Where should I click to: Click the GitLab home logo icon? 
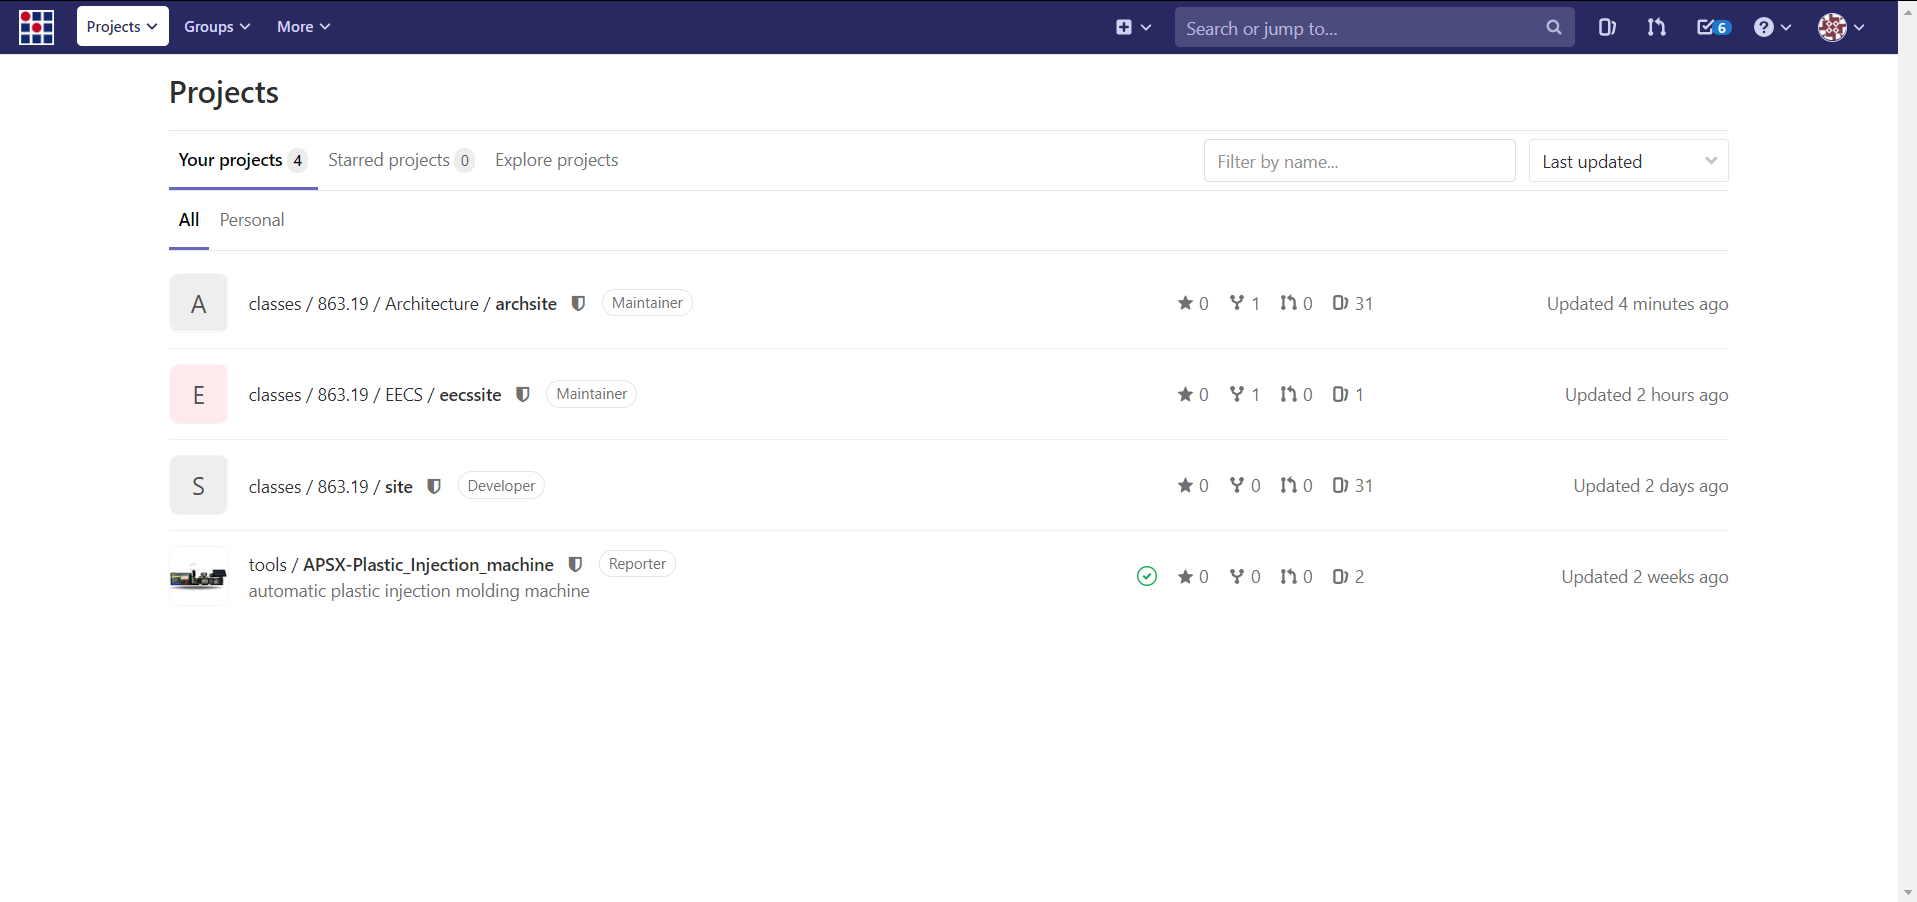click(x=36, y=27)
